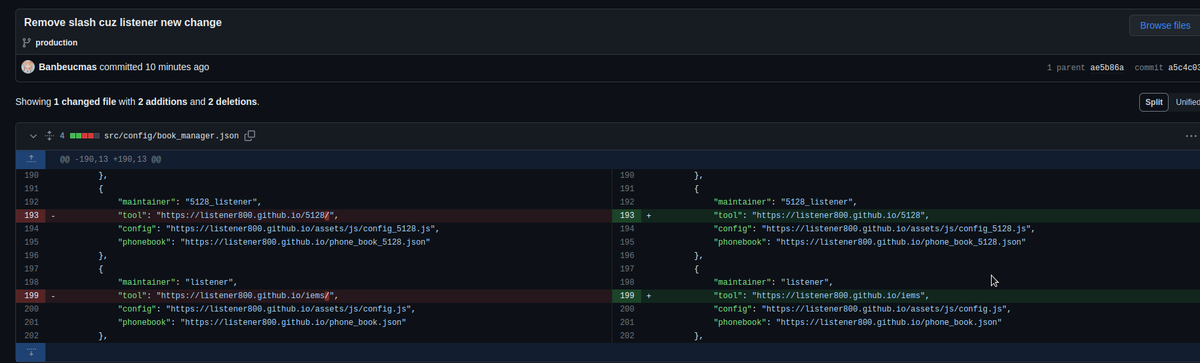
Task: Click the commit title 'Remove slash cuz listener new change'
Action: click(x=123, y=22)
